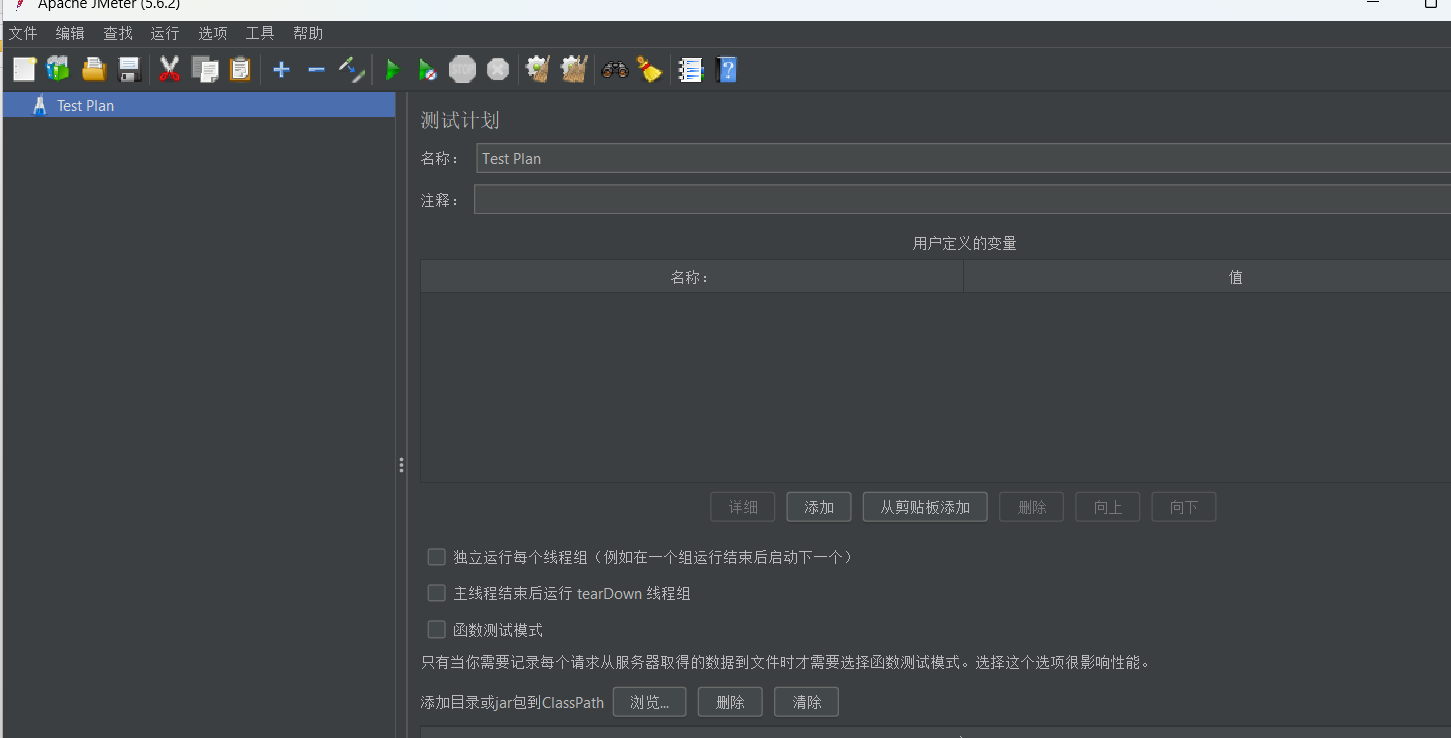Image resolution: width=1451 pixels, height=738 pixels.
Task: Click the flask icon beside Test Plan
Action: click(x=40, y=105)
